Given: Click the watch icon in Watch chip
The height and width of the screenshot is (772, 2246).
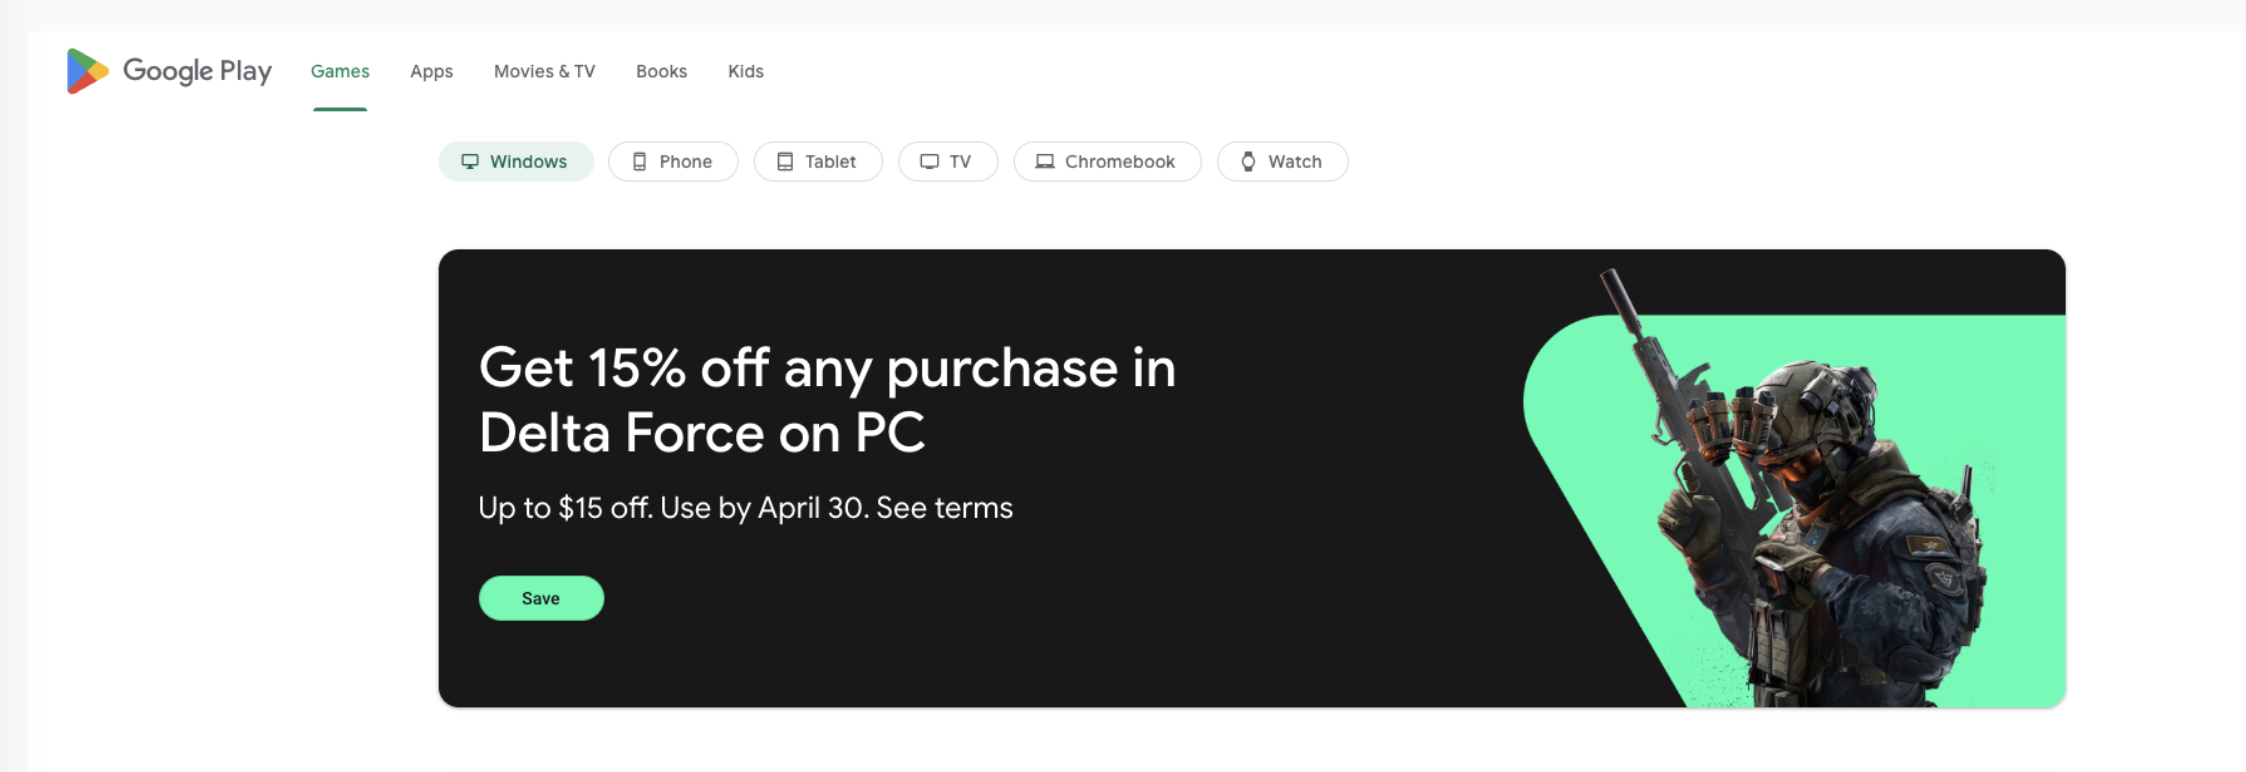Looking at the screenshot, I should (x=1248, y=161).
